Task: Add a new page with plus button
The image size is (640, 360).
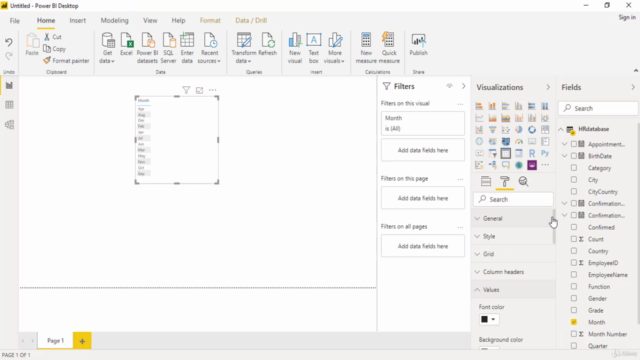Action: [82, 341]
